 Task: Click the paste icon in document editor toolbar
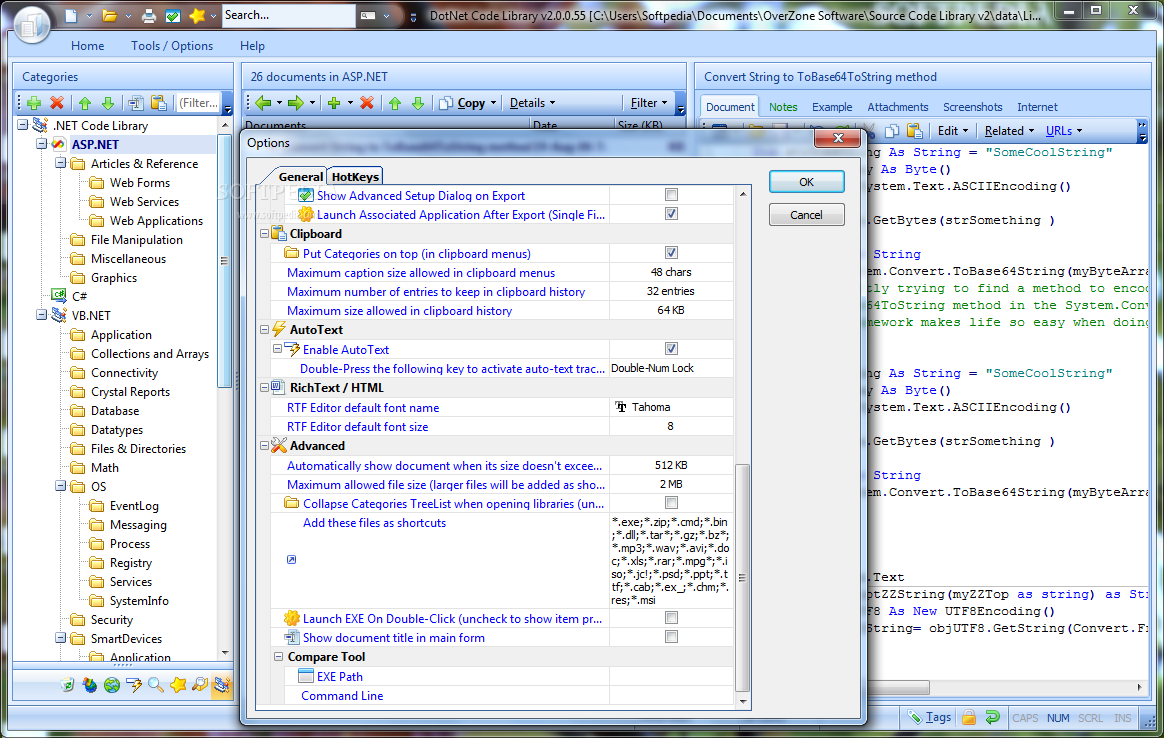pos(915,131)
